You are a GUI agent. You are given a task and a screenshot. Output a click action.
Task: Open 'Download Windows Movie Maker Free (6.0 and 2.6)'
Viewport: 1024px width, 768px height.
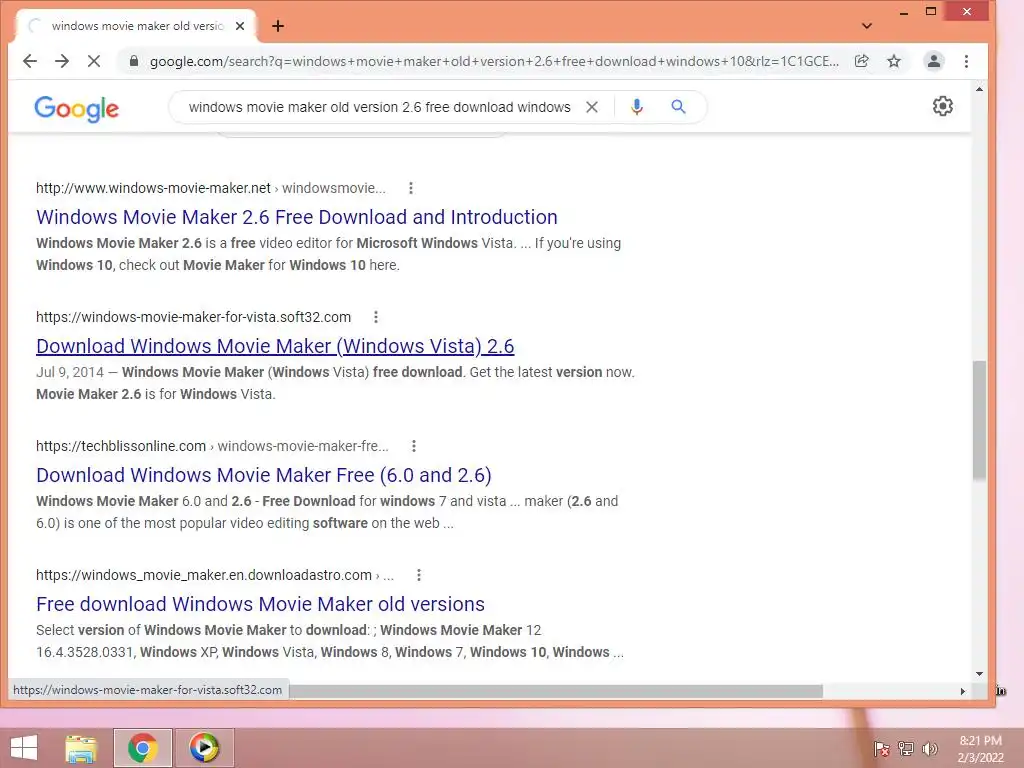pyautogui.click(x=264, y=475)
